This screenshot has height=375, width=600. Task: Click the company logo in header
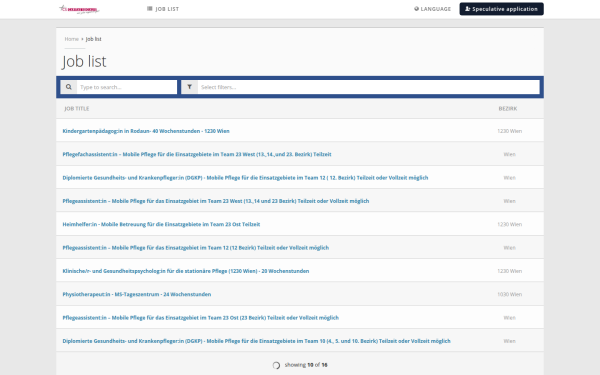pos(79,9)
